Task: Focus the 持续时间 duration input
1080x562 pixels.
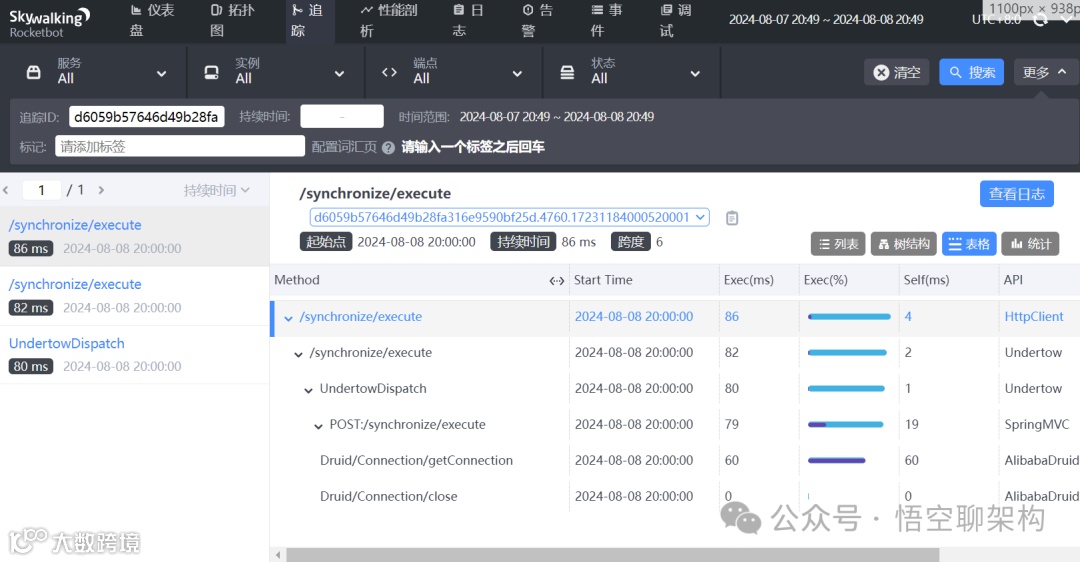Action: (x=342, y=117)
